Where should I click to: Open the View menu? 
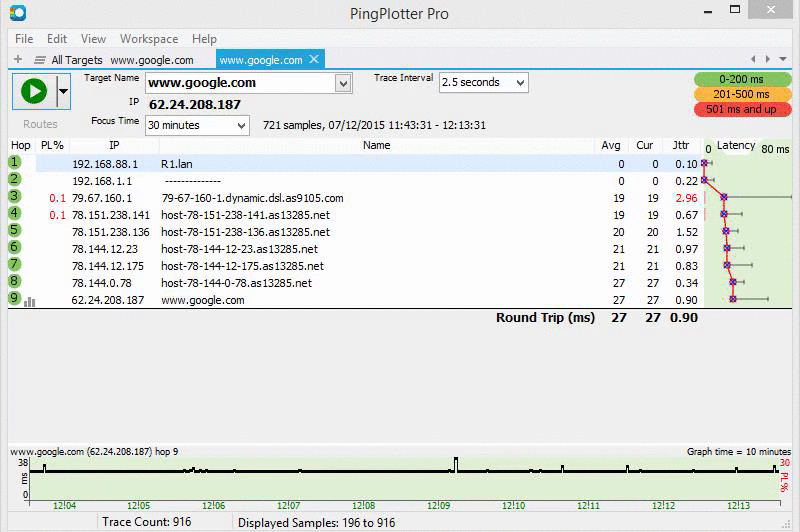[93, 39]
